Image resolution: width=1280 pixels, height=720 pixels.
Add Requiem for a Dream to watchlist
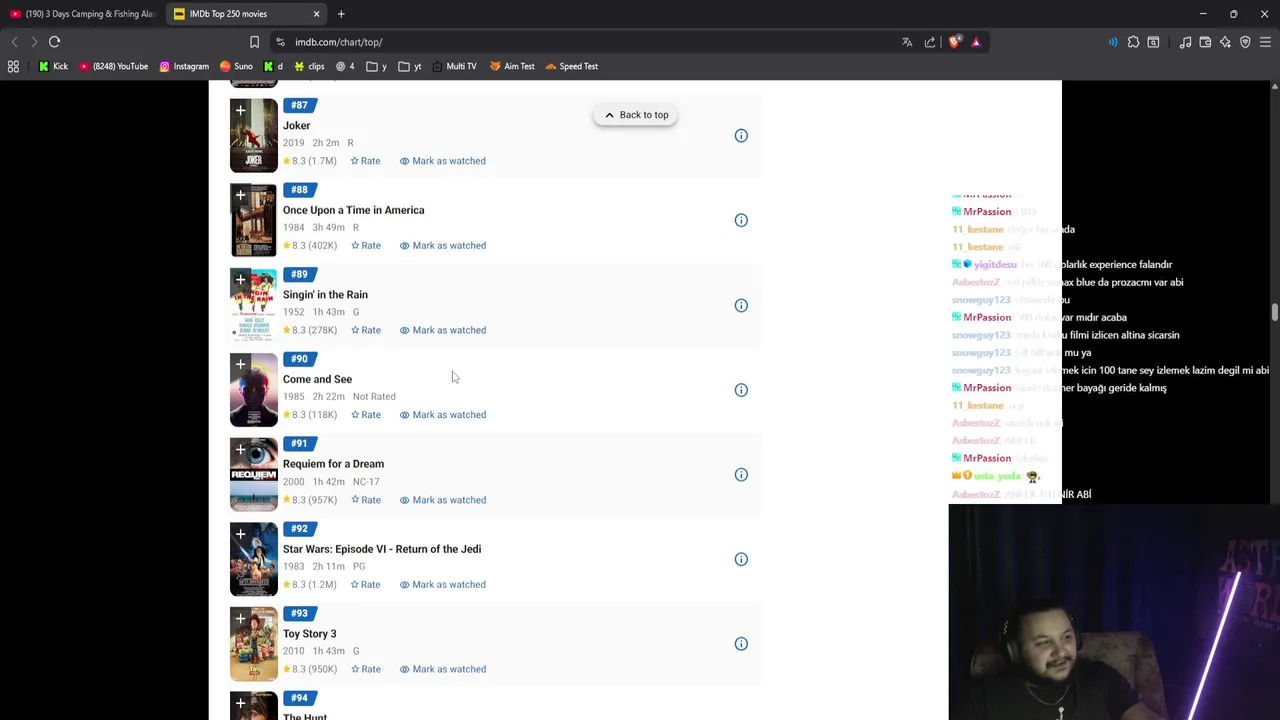click(240, 450)
